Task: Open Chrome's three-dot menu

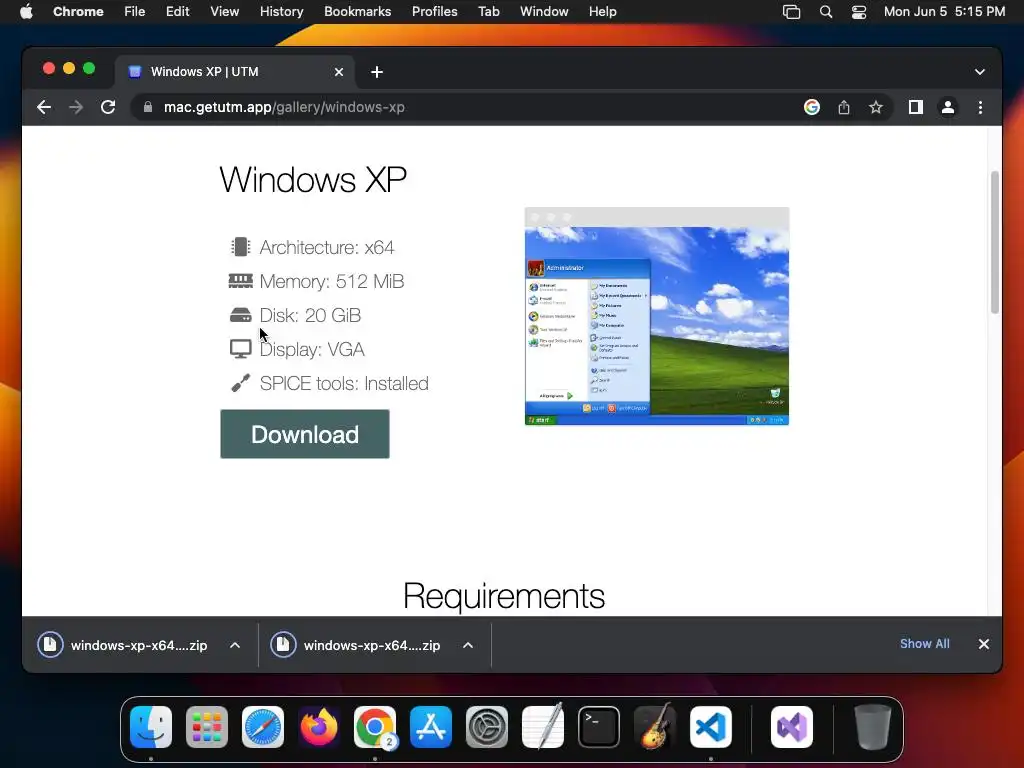Action: click(980, 107)
